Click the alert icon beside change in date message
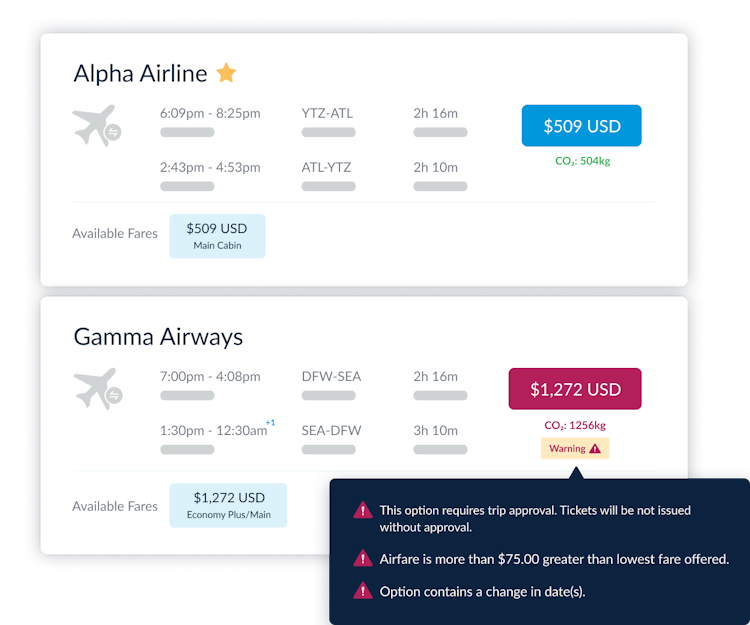 [363, 591]
